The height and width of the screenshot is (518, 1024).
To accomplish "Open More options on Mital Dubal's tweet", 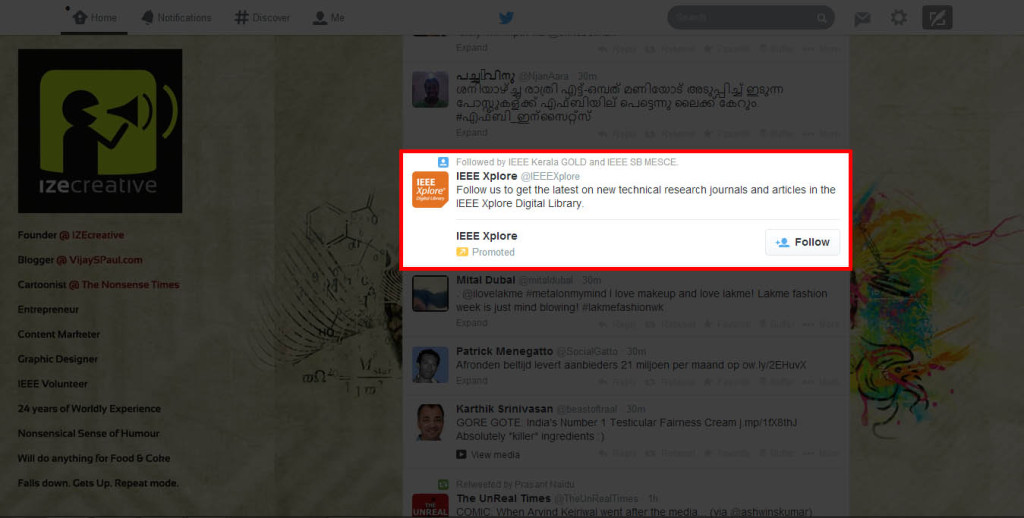I will point(822,324).
